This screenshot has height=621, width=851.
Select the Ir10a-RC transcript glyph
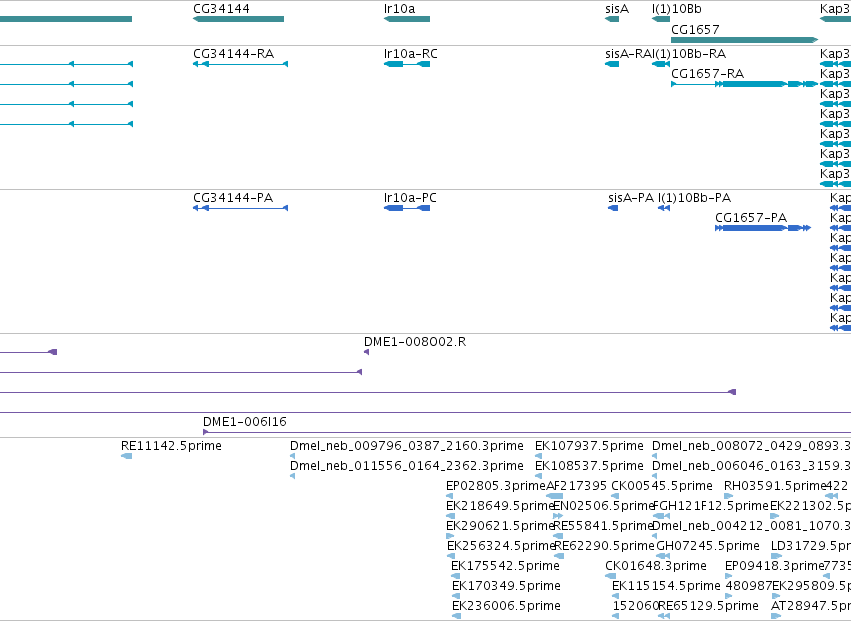click(x=407, y=64)
